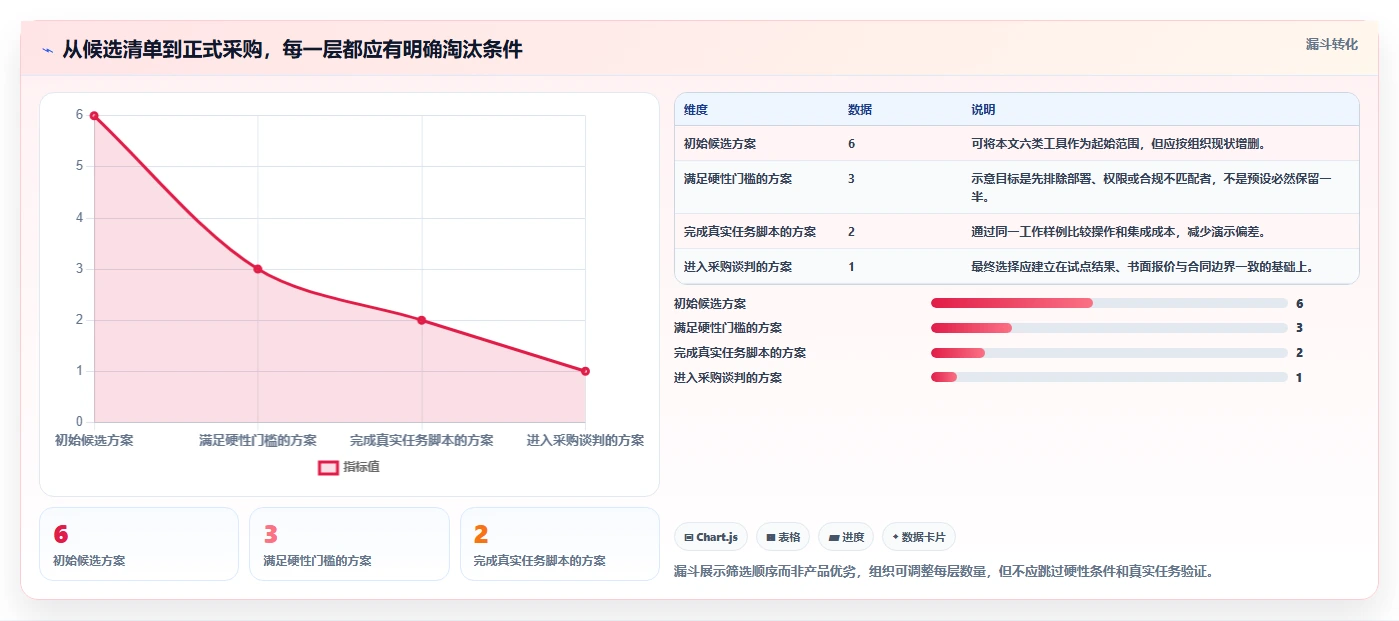This screenshot has height=621, width=1399.
Task: Click the 维度 column header
Action: tap(696, 110)
